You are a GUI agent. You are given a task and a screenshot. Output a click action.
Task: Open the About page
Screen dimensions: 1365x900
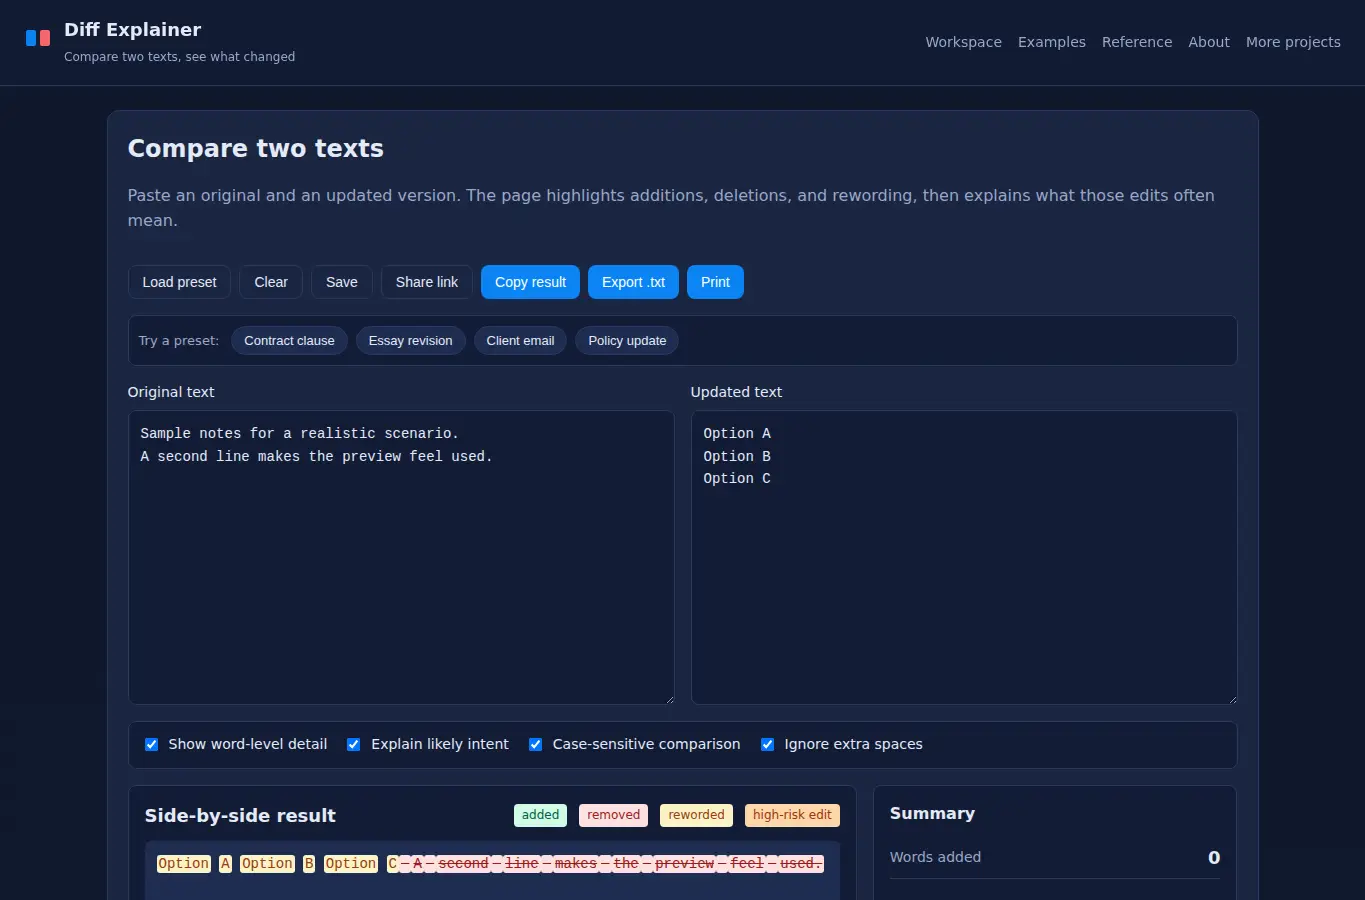coord(1209,42)
